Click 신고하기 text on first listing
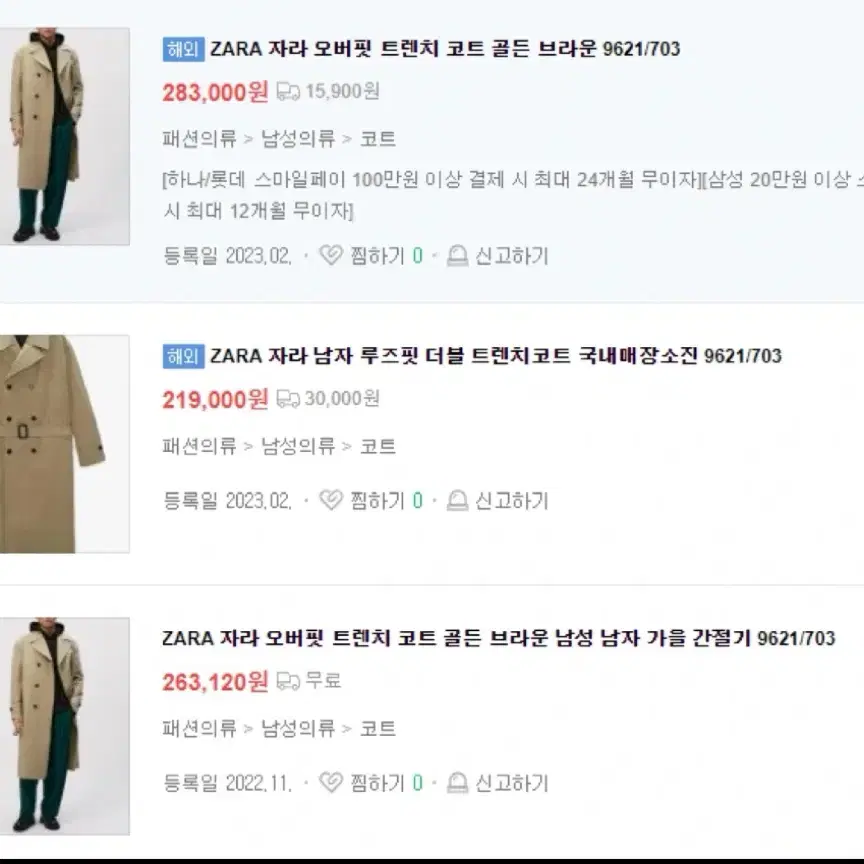The width and height of the screenshot is (864, 864). coord(511,256)
